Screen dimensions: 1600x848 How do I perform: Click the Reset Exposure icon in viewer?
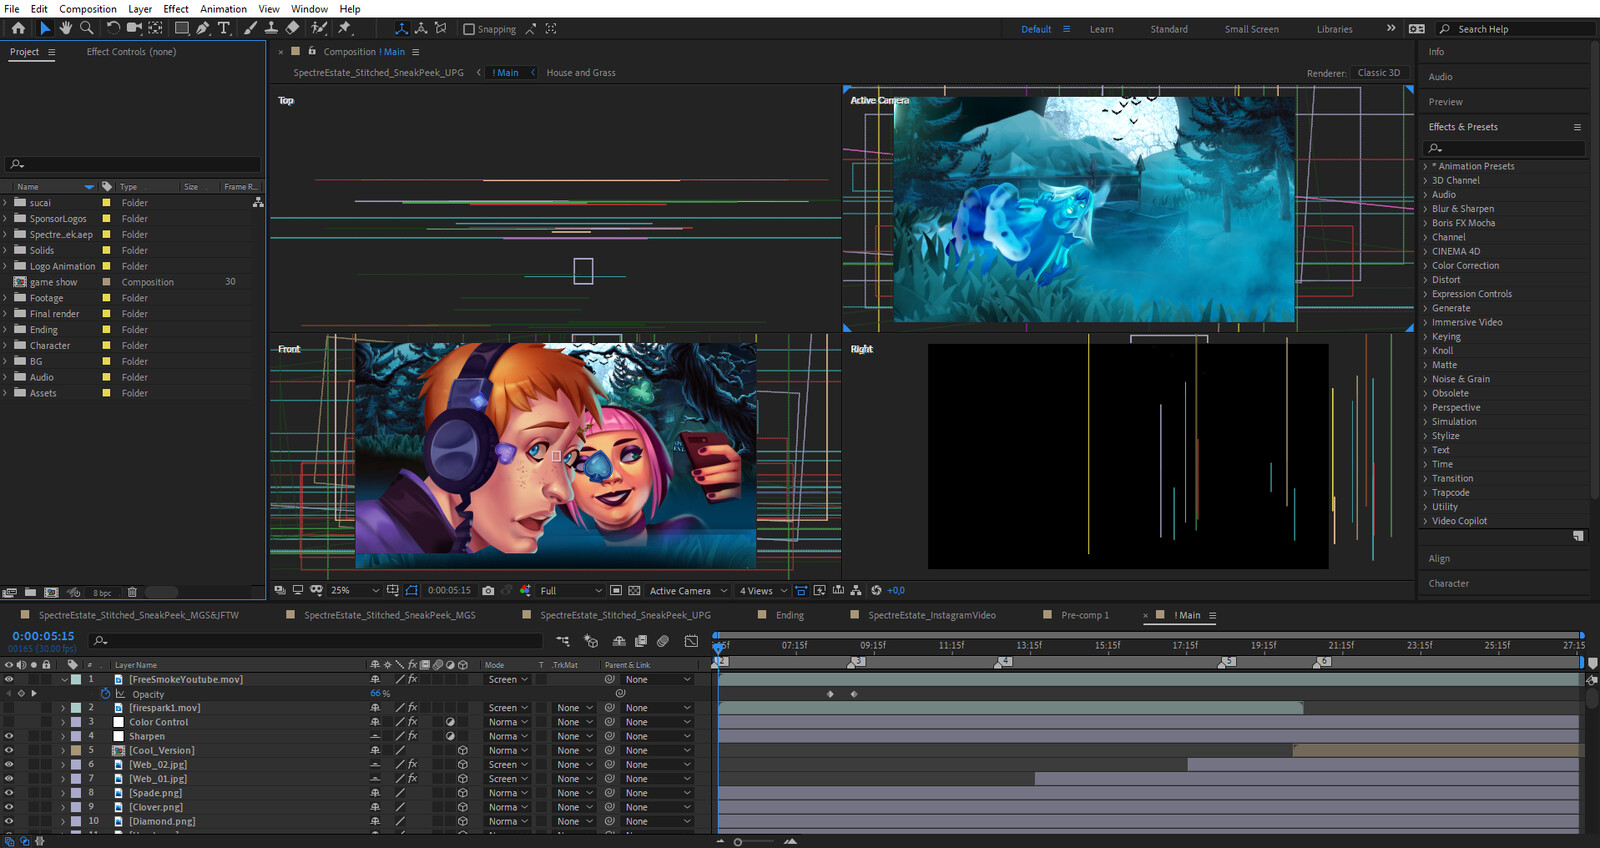pos(876,591)
